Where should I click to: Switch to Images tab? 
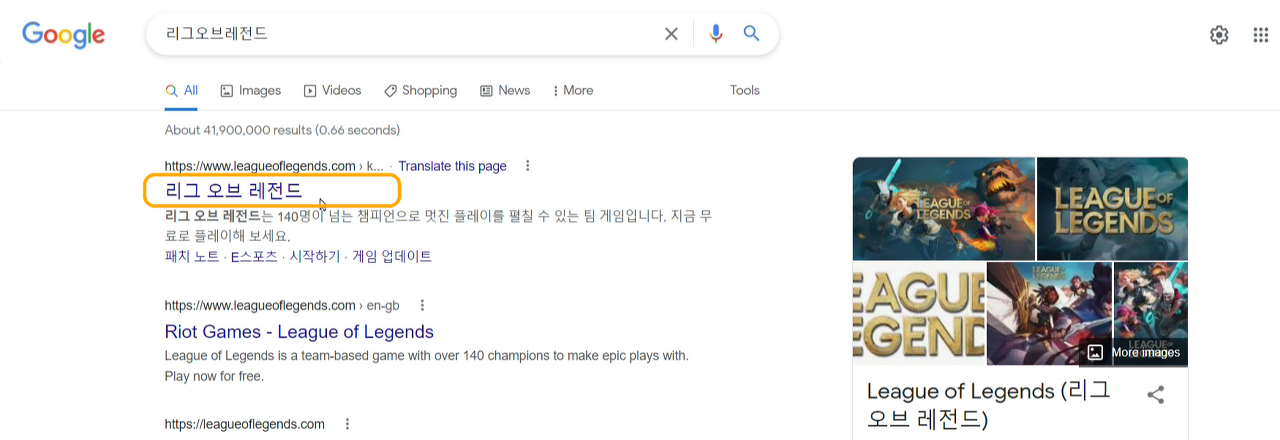click(x=251, y=90)
